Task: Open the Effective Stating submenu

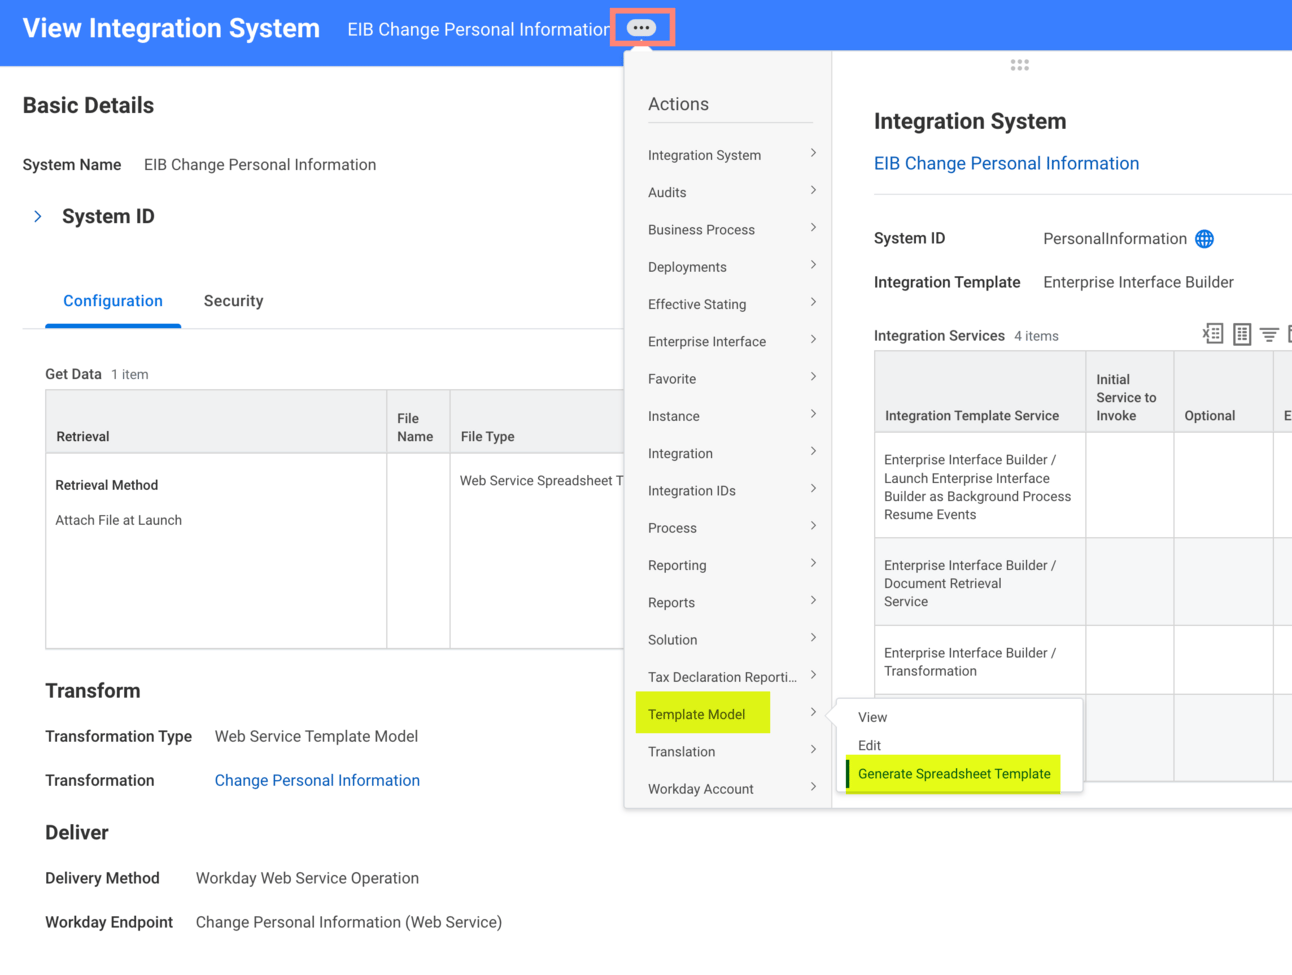Action: coord(731,304)
